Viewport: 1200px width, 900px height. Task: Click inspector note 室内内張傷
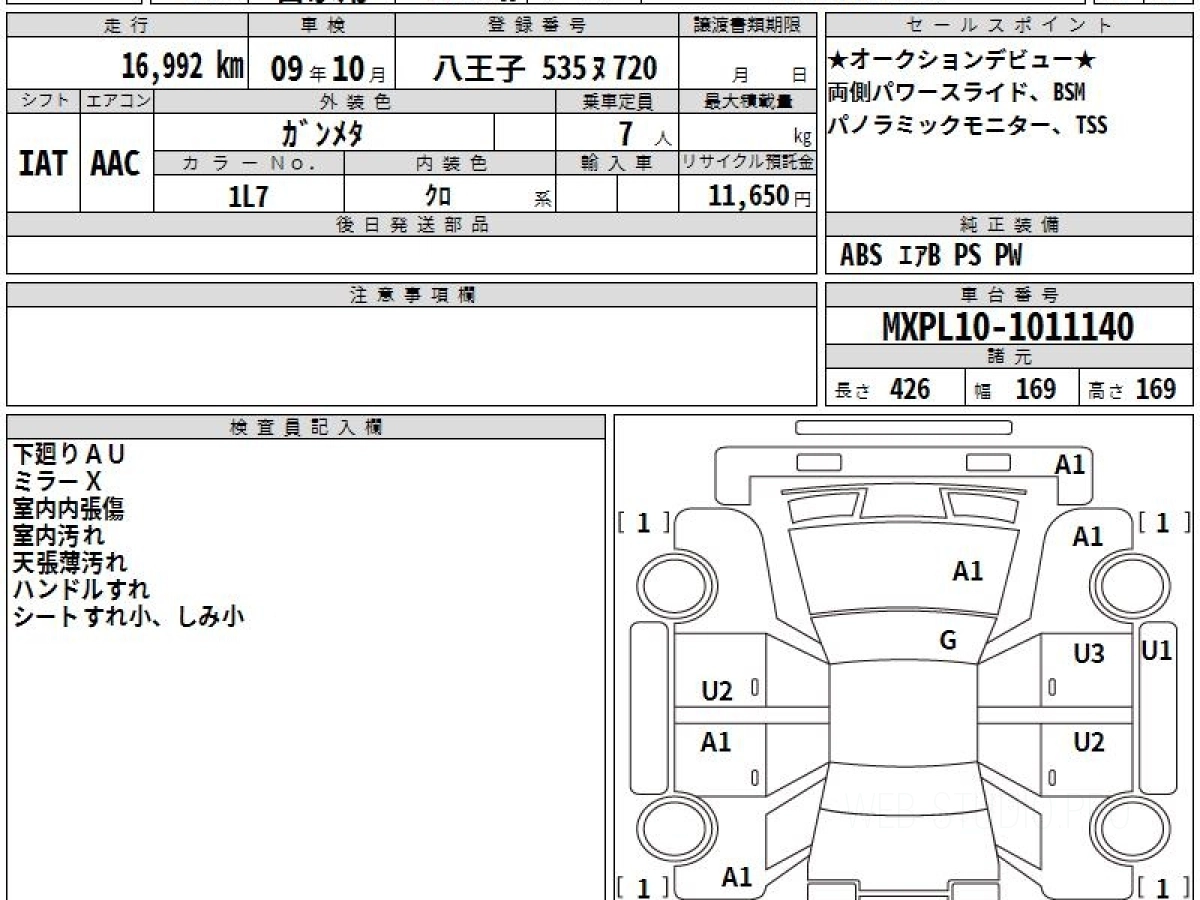[68, 509]
